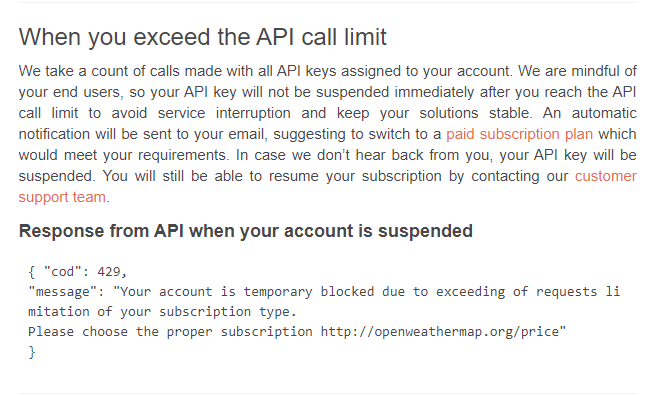Click the 'Response from API when your account is suspended' subheading
The width and height of the screenshot is (656, 395).
pos(246,231)
